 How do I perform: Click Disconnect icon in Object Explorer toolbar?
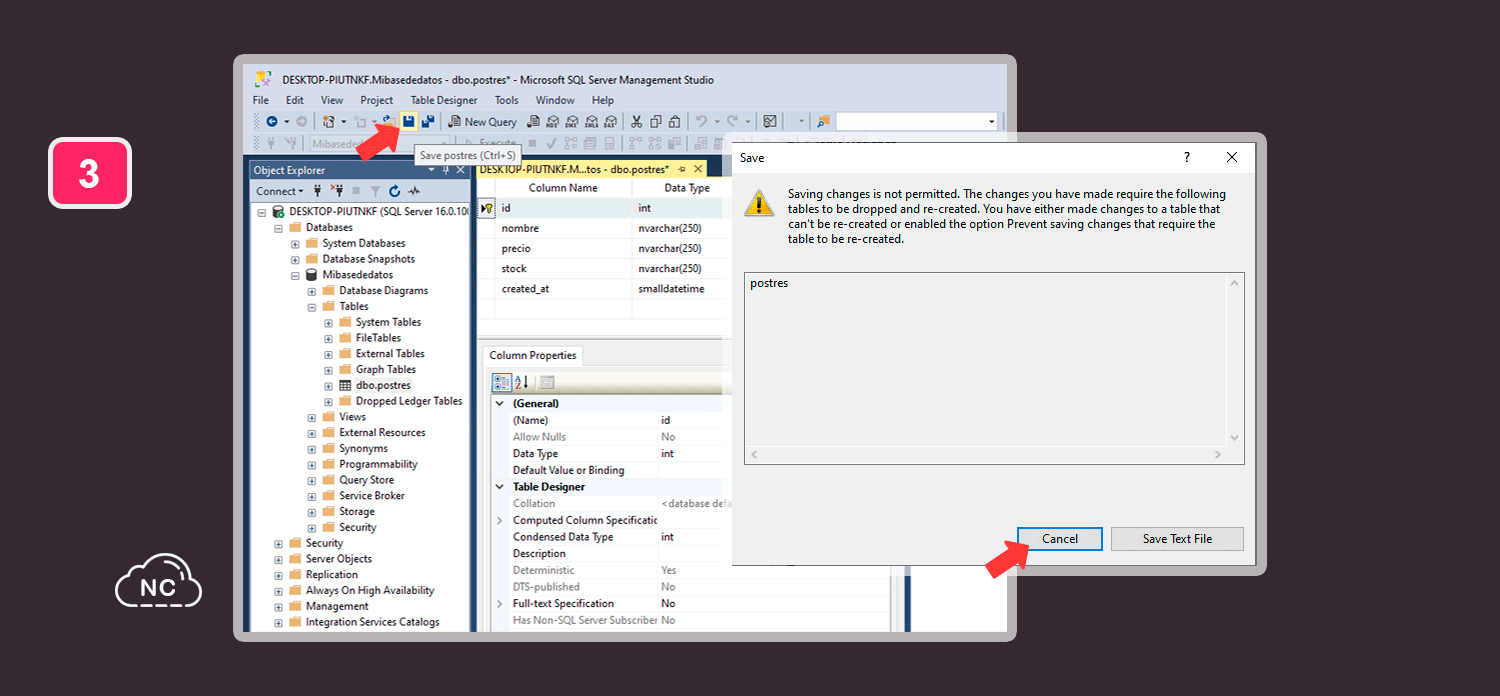338,190
